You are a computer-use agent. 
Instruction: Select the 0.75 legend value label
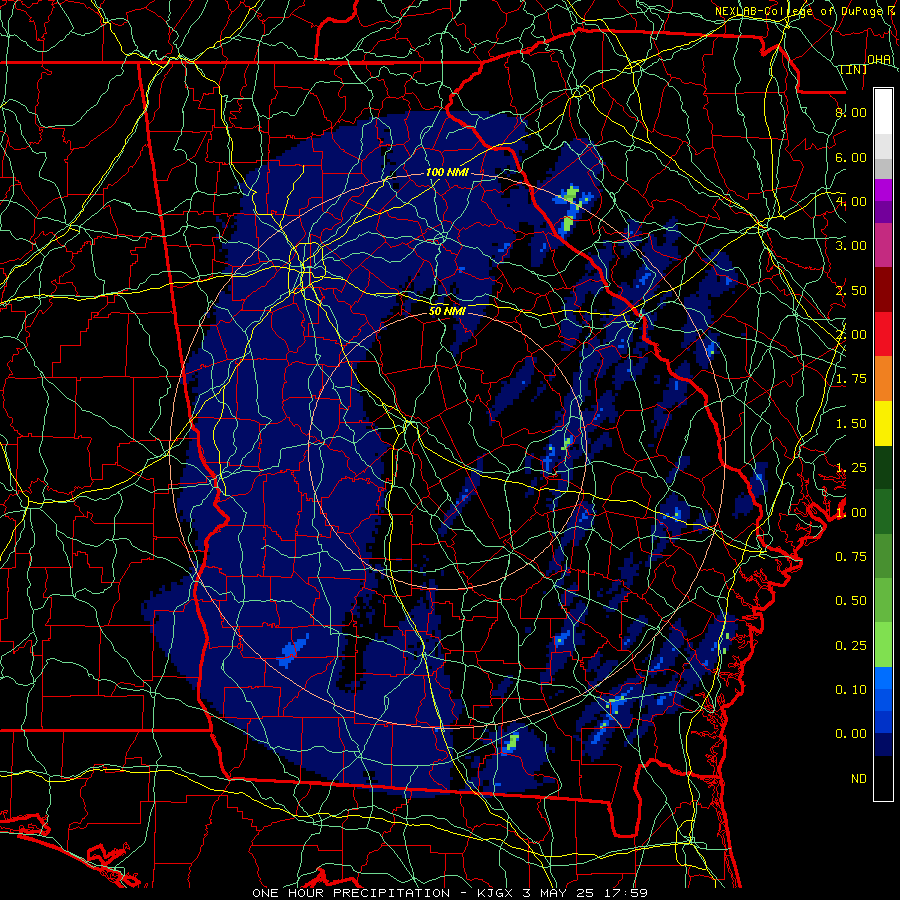(851, 557)
